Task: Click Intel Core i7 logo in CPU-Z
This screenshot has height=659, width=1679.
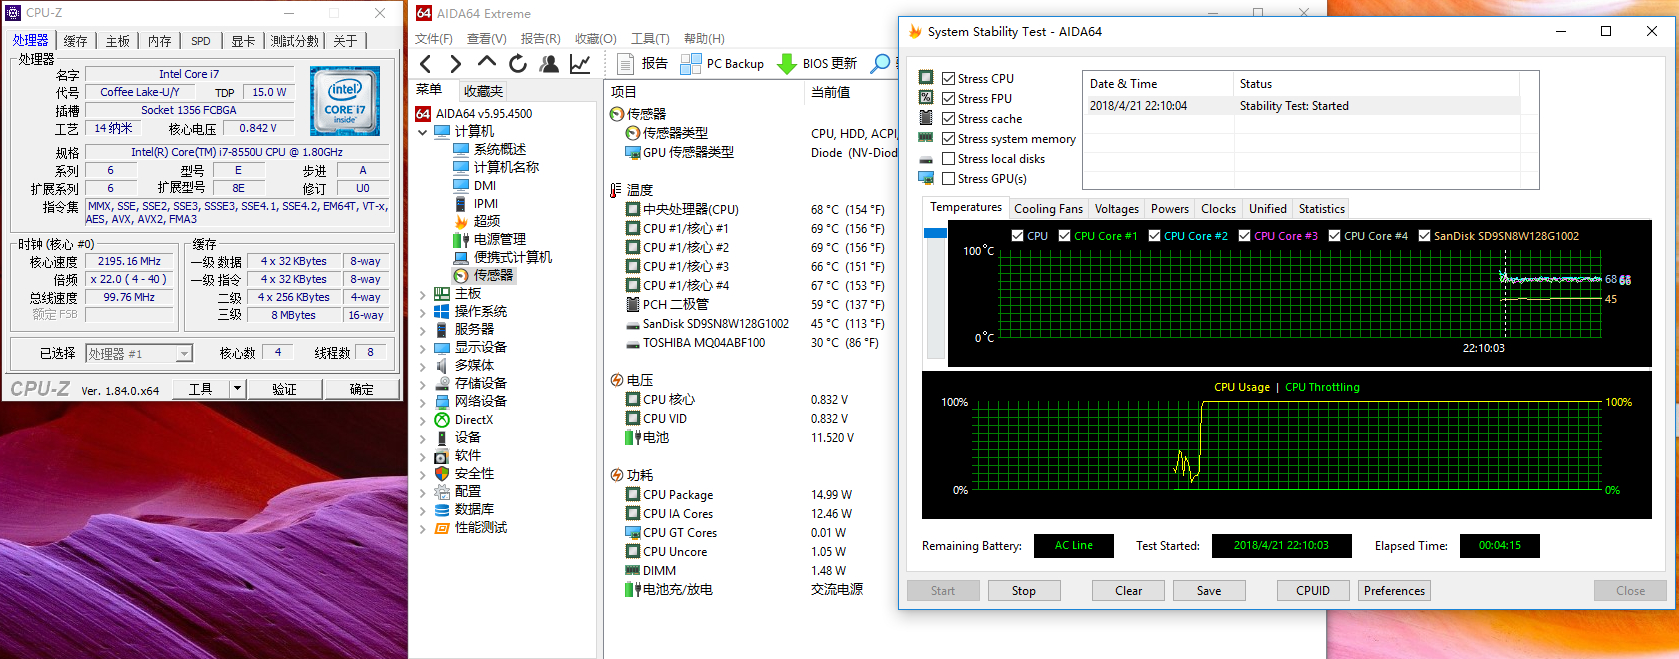Action: [x=345, y=101]
